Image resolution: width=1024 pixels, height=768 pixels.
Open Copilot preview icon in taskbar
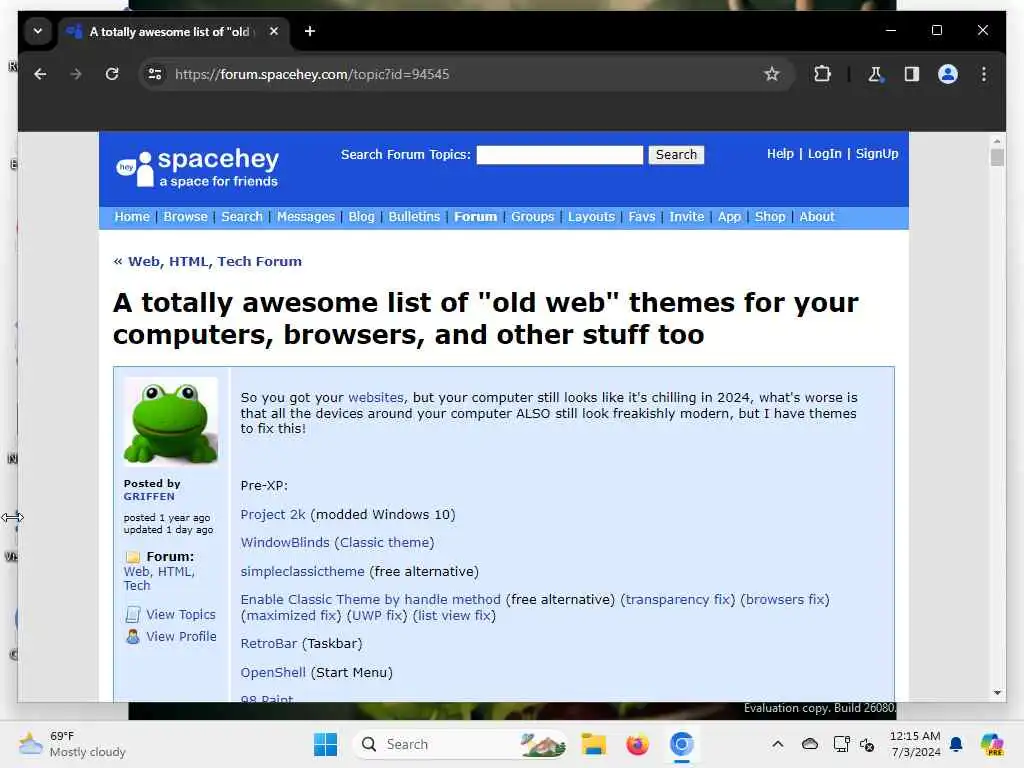pos(992,744)
